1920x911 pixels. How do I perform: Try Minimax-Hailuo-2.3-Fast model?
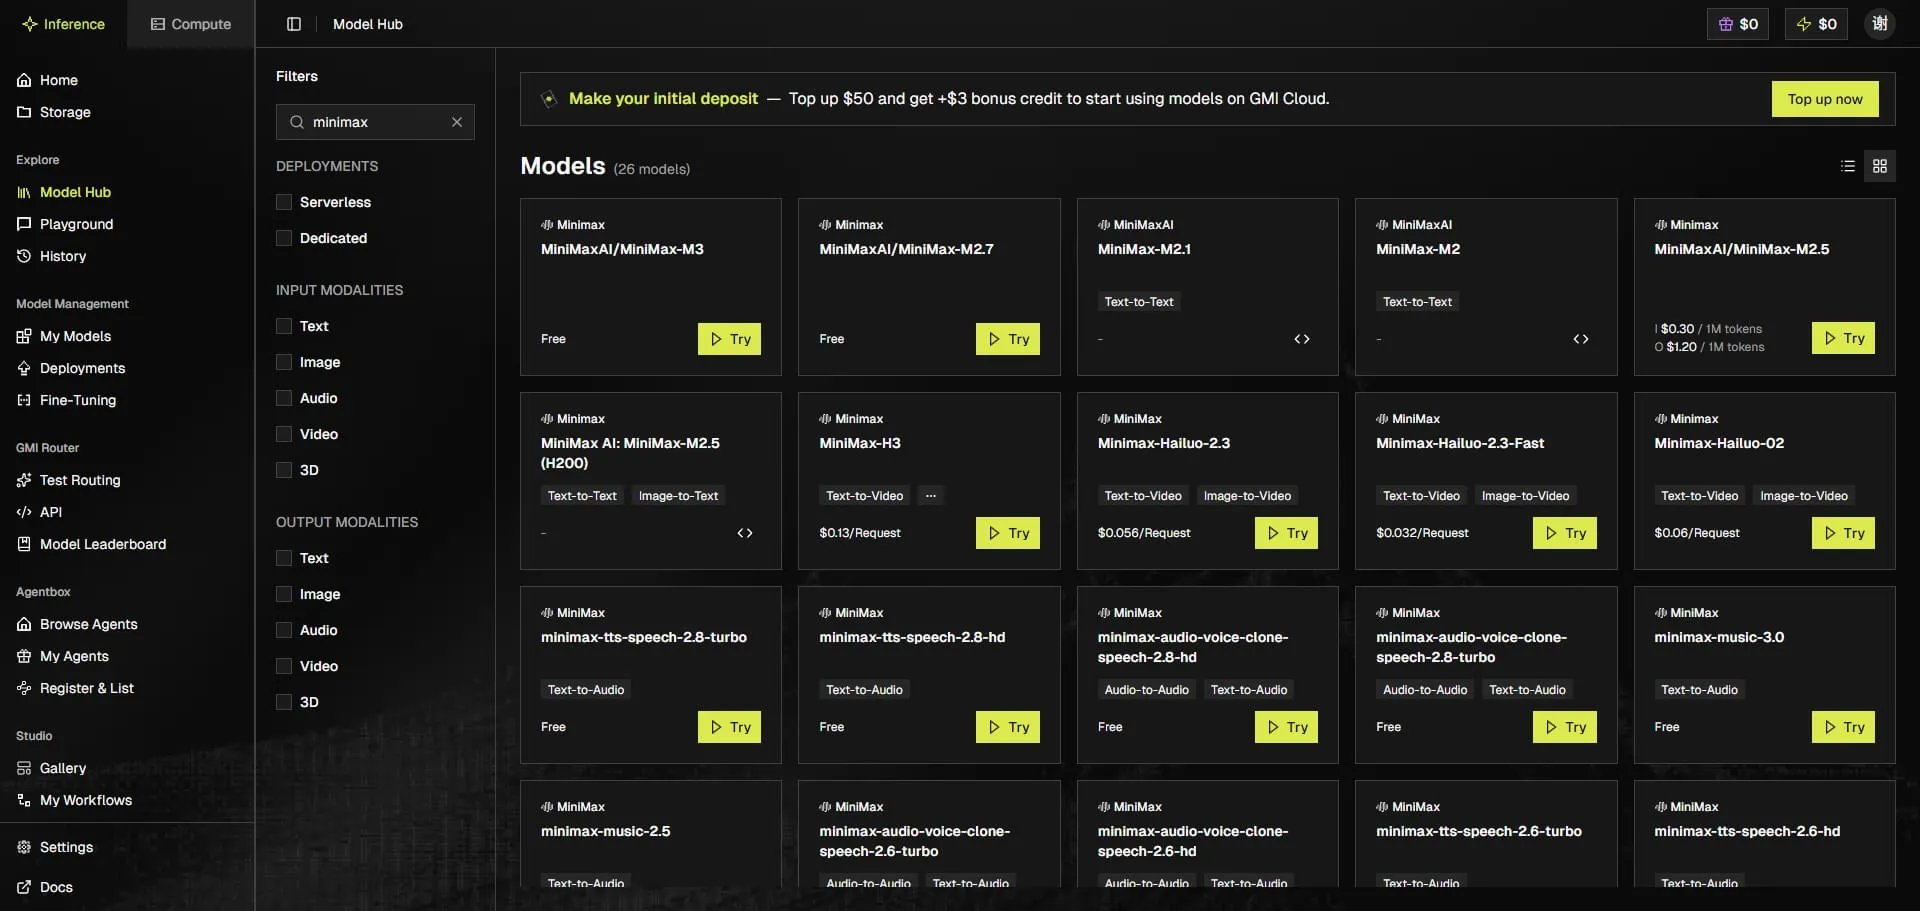[1565, 533]
